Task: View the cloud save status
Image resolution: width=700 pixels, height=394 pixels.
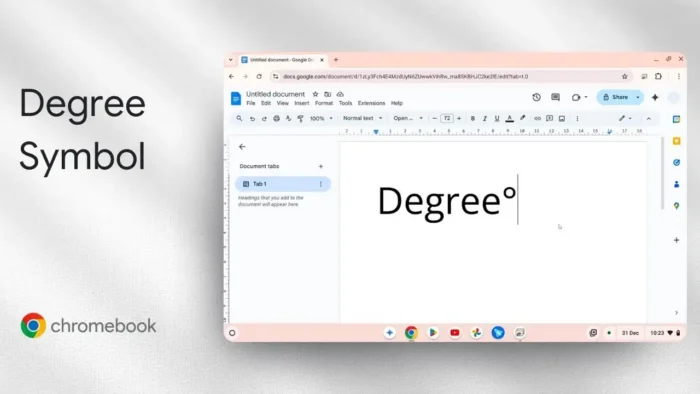Action: point(340,94)
